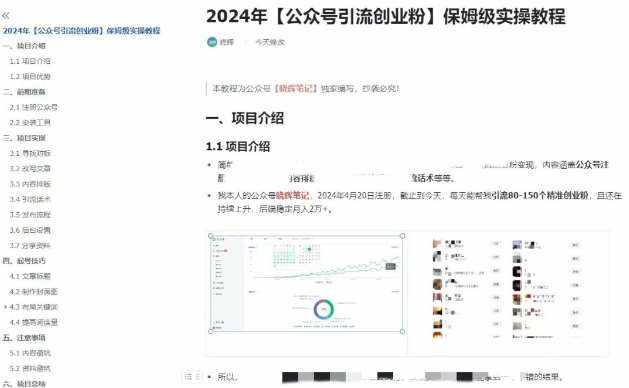Click bottom-left resize handle of selected image

[211, 331]
